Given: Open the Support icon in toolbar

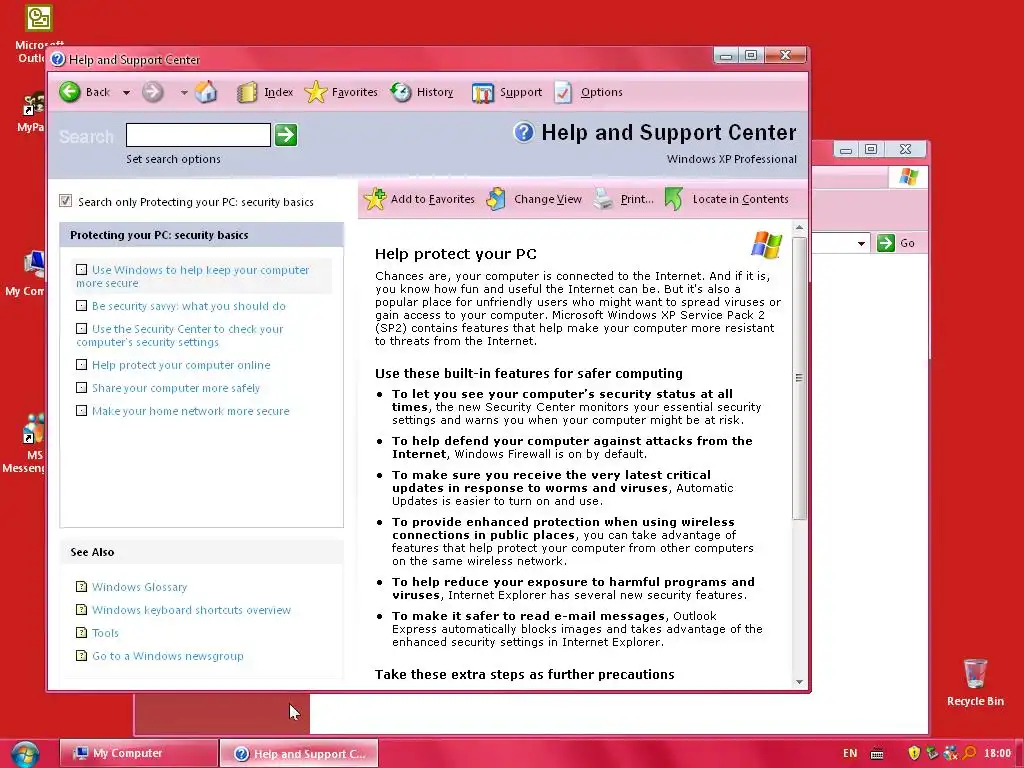Looking at the screenshot, I should pos(483,93).
